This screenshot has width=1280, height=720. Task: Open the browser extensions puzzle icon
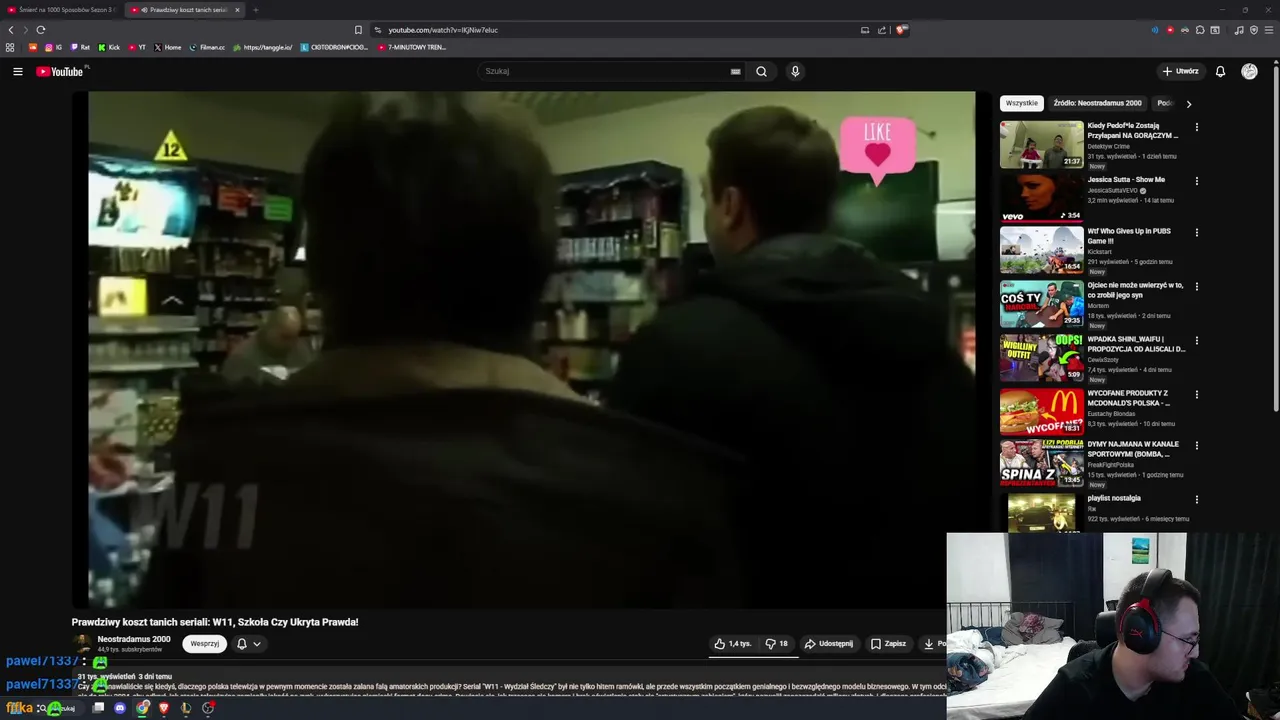(x=1200, y=30)
